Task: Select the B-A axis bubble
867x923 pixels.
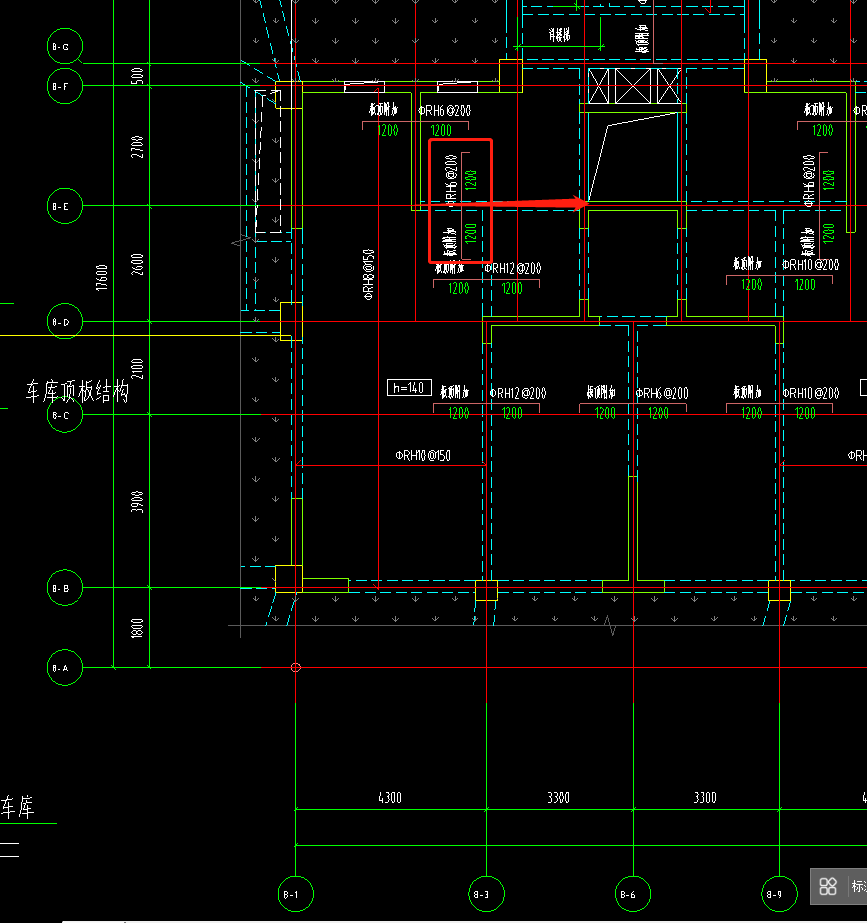Action: pos(65,668)
